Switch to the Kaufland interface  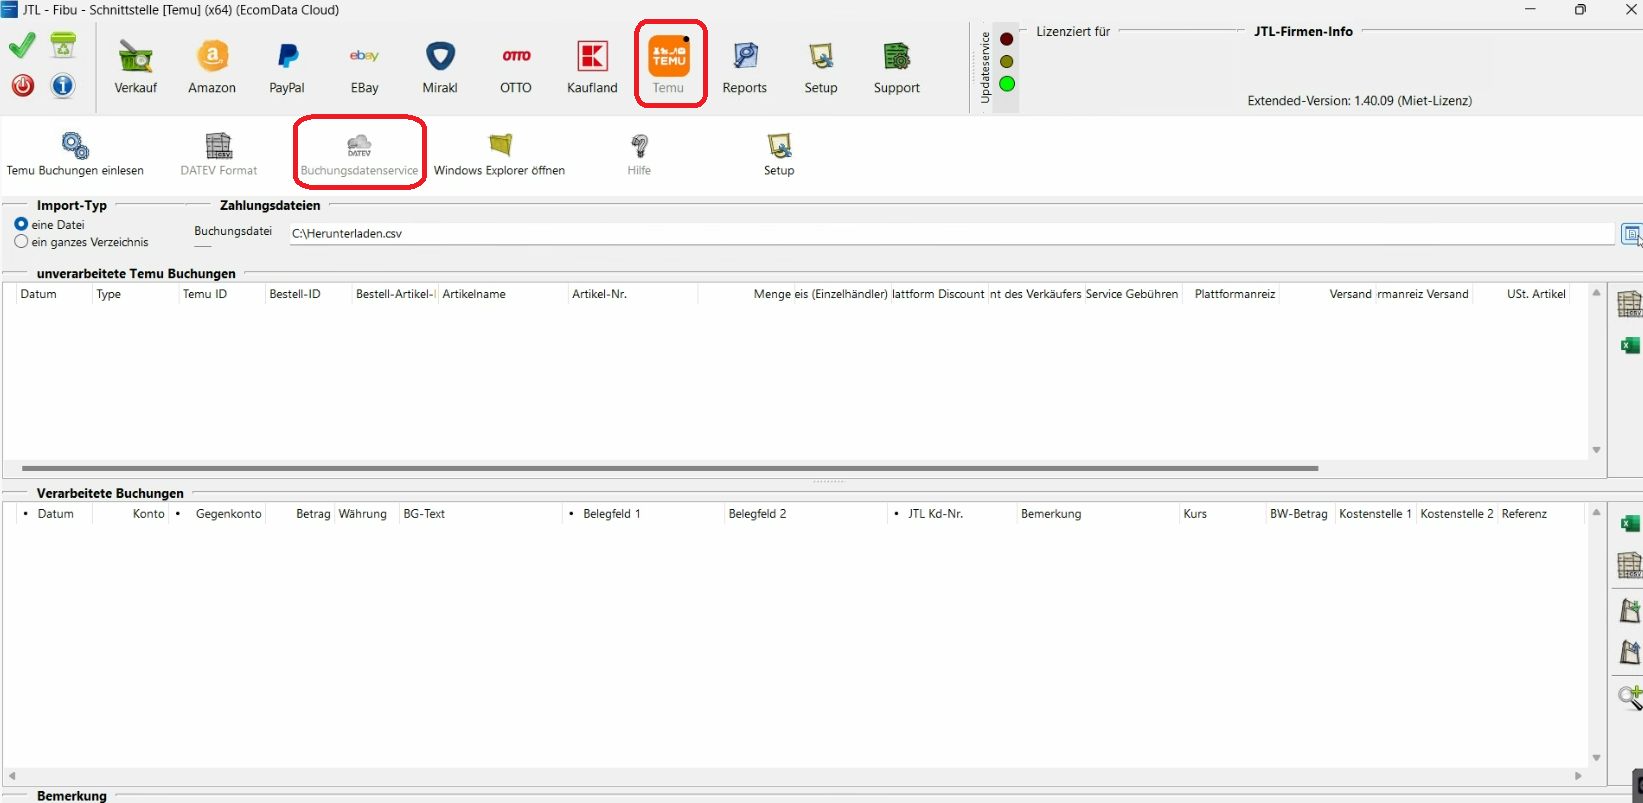[592, 66]
